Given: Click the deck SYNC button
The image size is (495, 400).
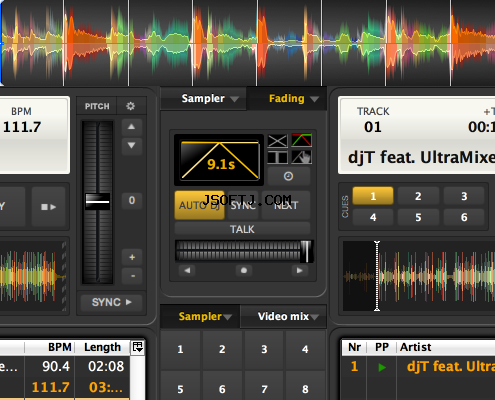Looking at the screenshot, I should [x=111, y=302].
